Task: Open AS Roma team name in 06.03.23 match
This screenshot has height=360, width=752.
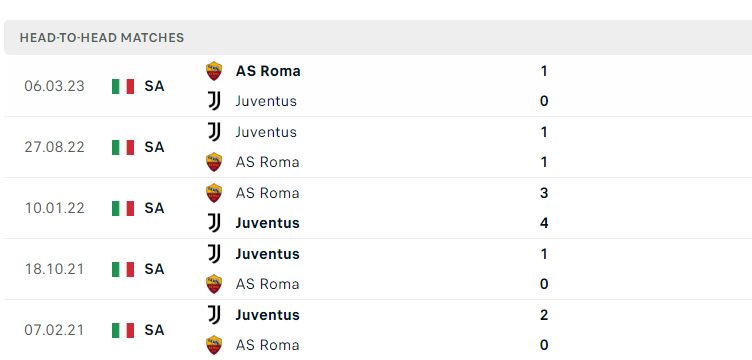Action: tap(268, 71)
